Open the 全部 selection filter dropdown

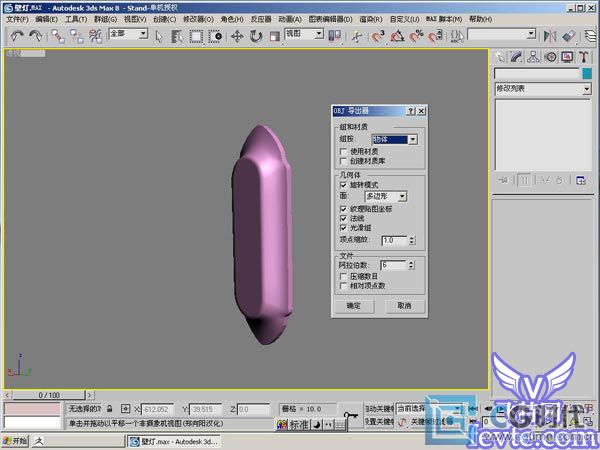(x=128, y=34)
